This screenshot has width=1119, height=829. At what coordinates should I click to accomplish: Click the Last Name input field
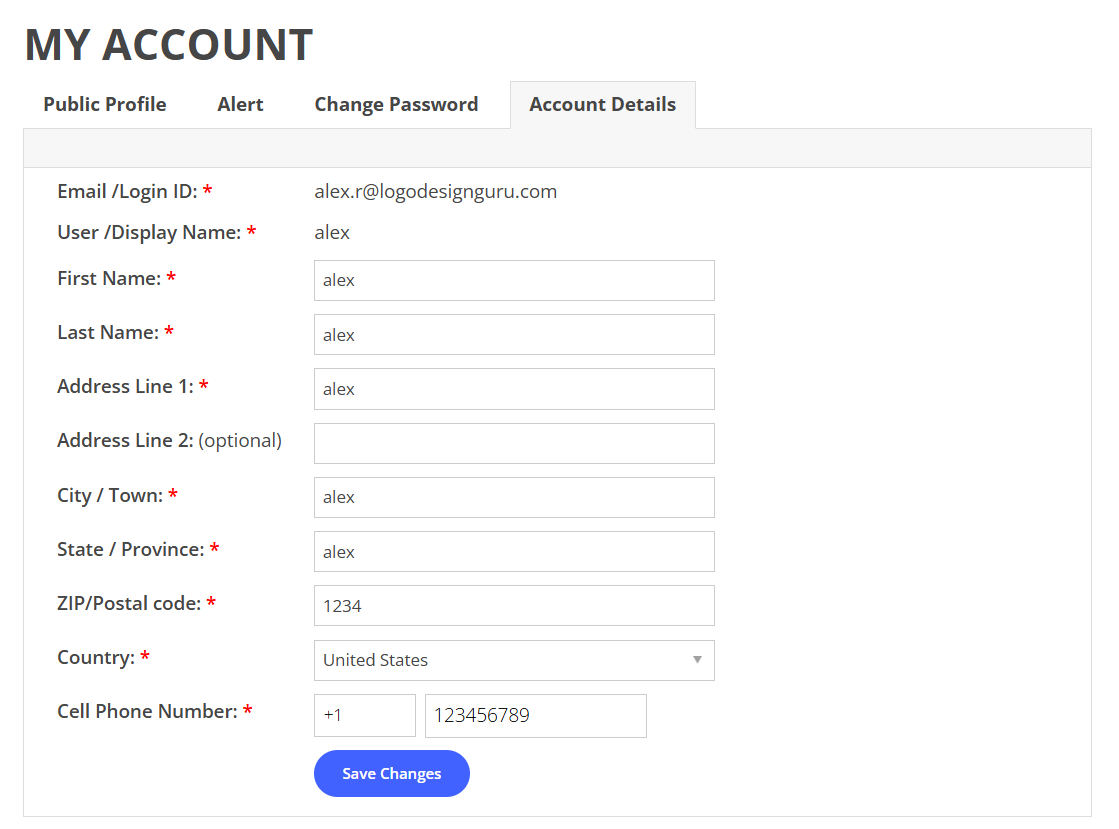pyautogui.click(x=514, y=335)
